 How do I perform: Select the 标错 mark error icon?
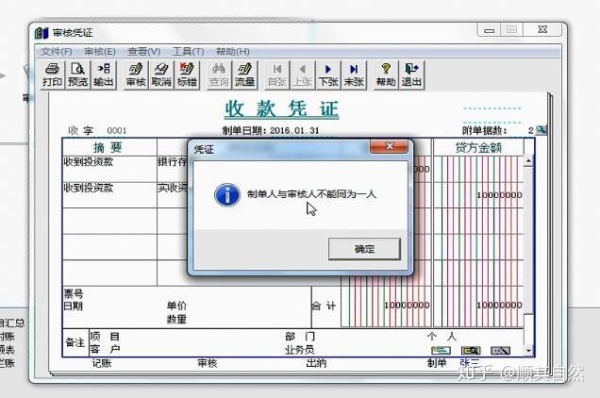coord(187,75)
